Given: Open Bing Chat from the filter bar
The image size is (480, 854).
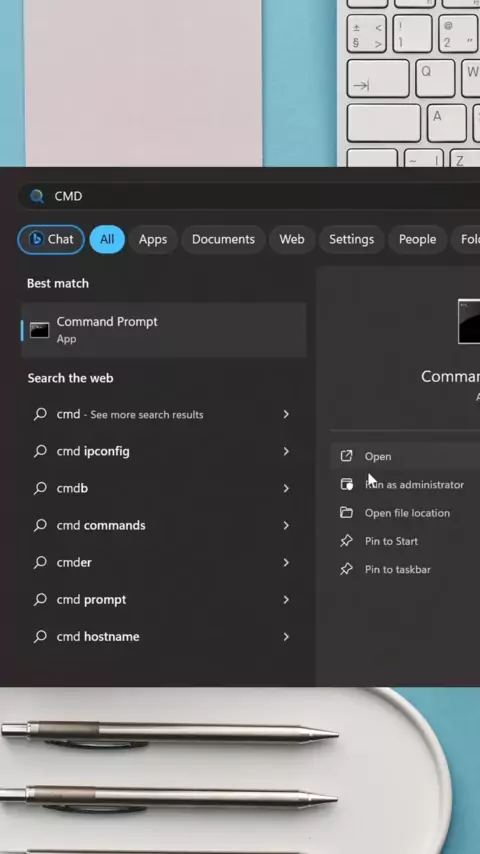Looking at the screenshot, I should pyautogui.click(x=51, y=239).
